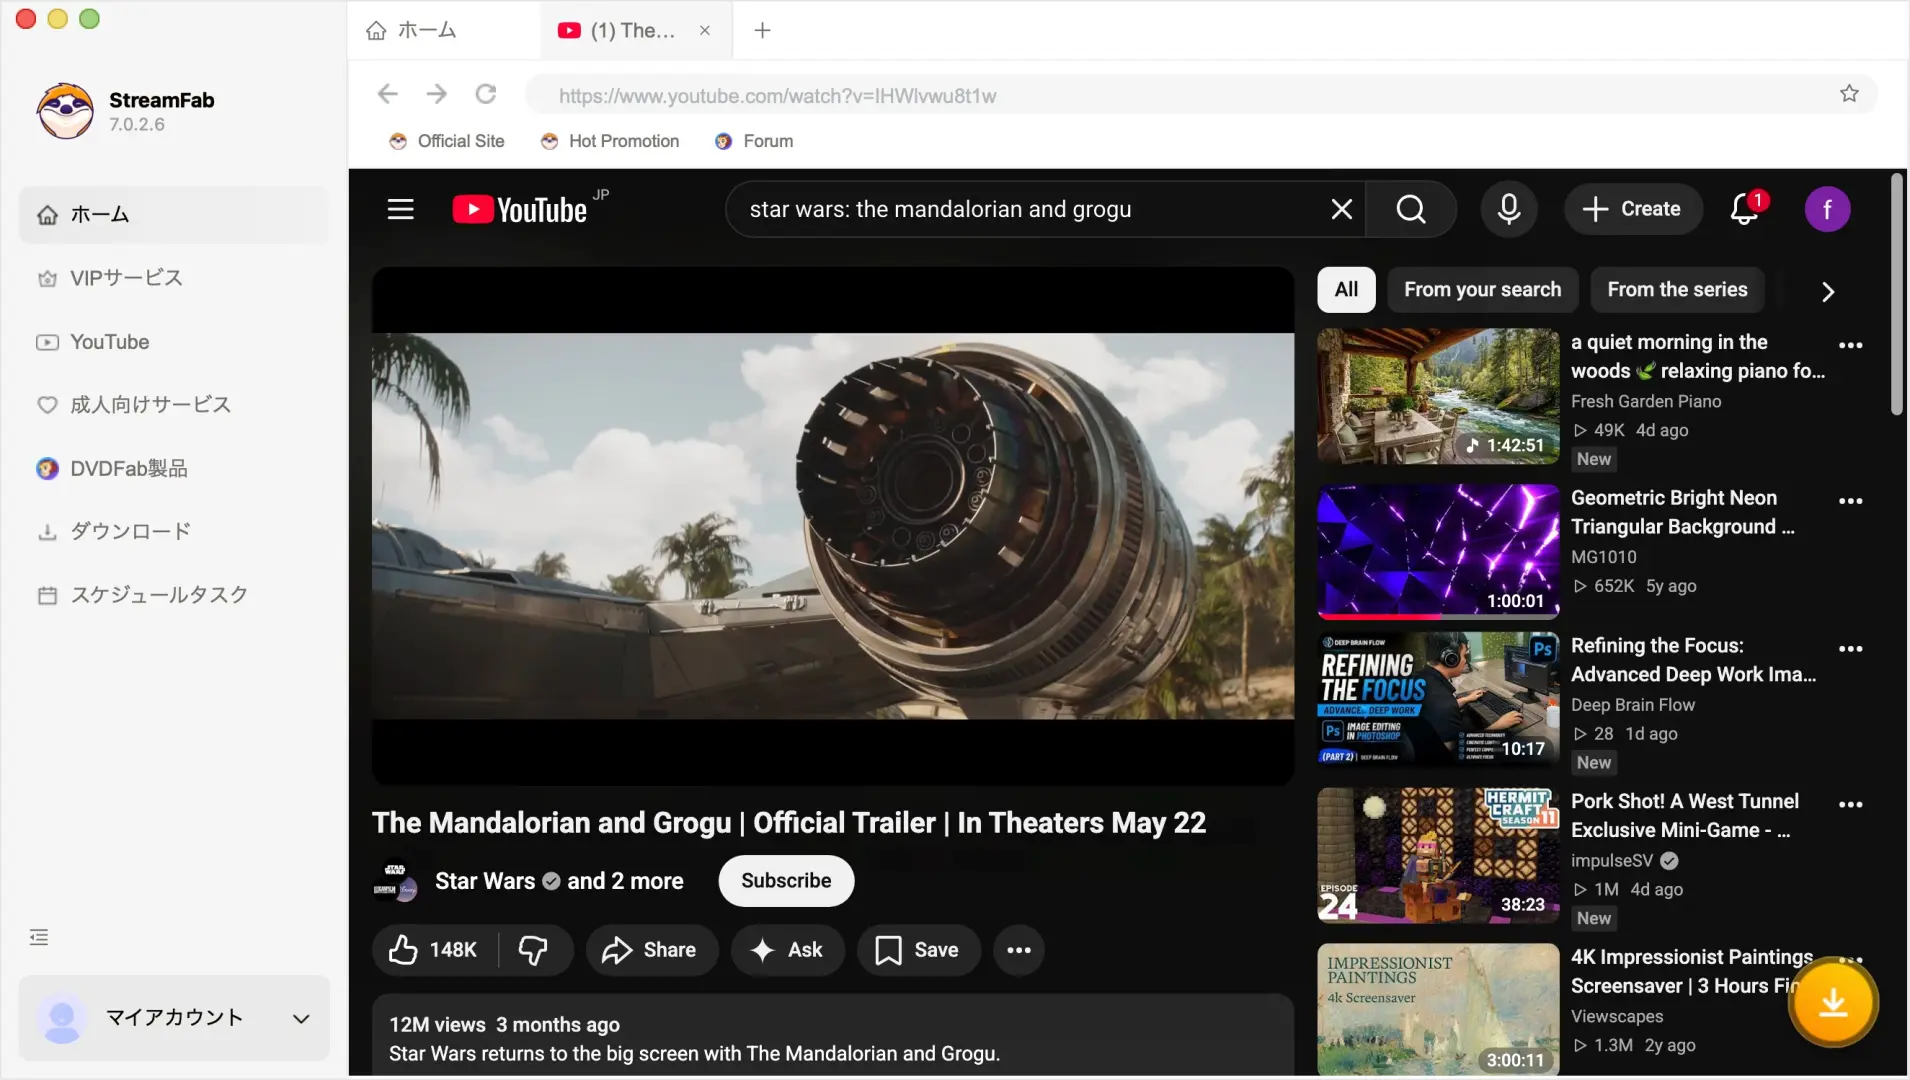
Task: Save the video to a playlist
Action: click(x=918, y=950)
